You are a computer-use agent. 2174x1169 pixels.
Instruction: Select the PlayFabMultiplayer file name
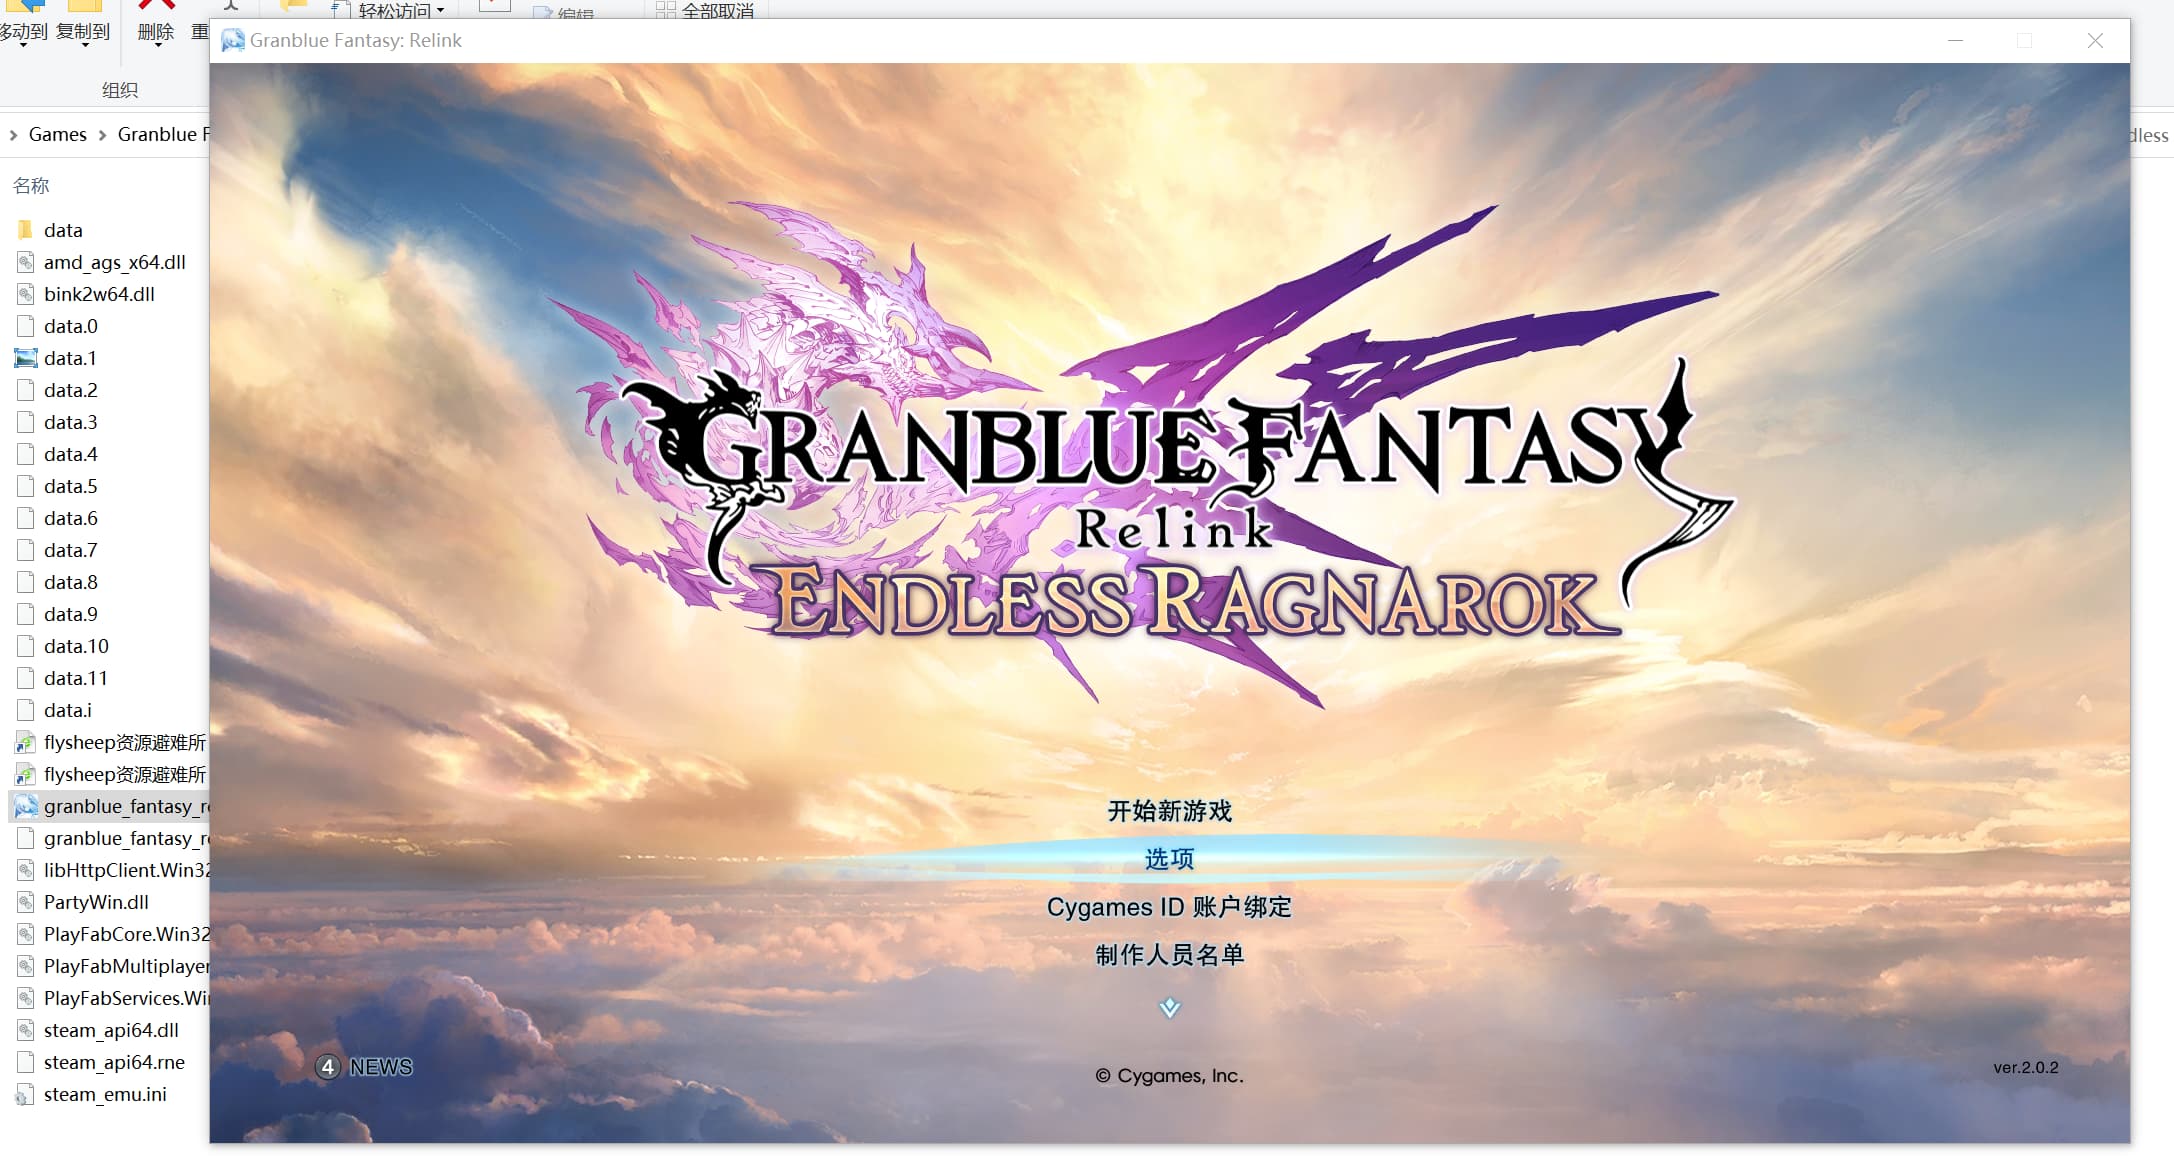pyautogui.click(x=127, y=966)
